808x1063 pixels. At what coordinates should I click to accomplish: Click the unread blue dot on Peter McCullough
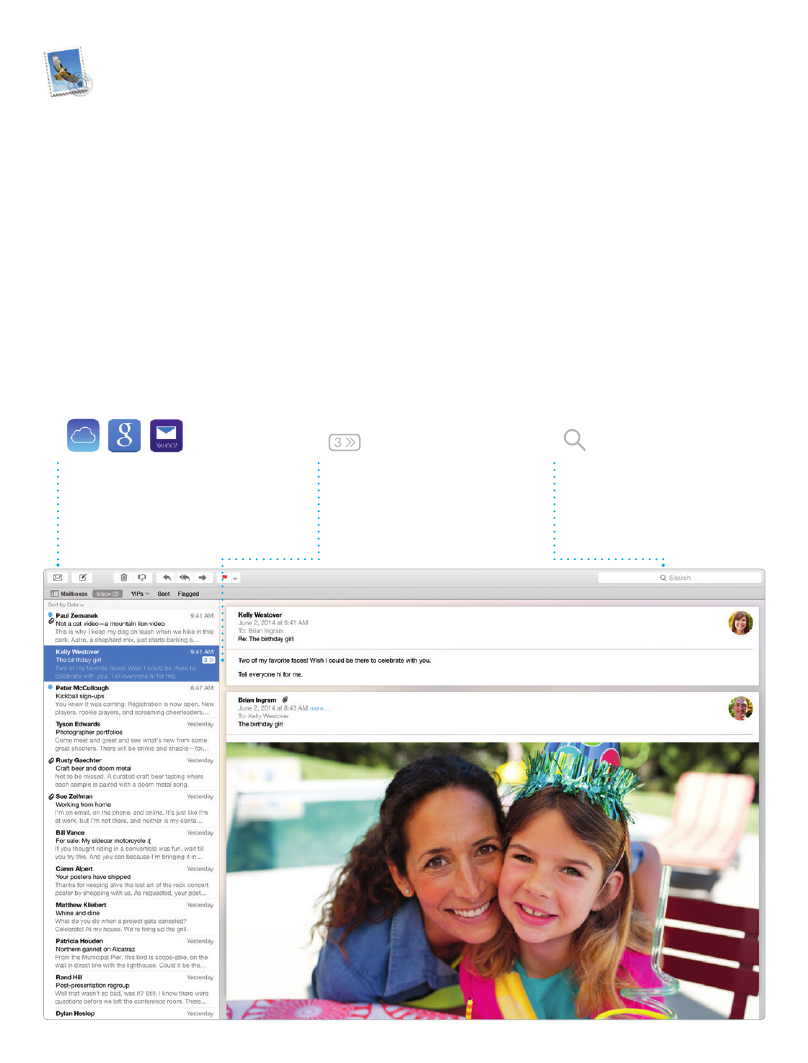pos(50,687)
